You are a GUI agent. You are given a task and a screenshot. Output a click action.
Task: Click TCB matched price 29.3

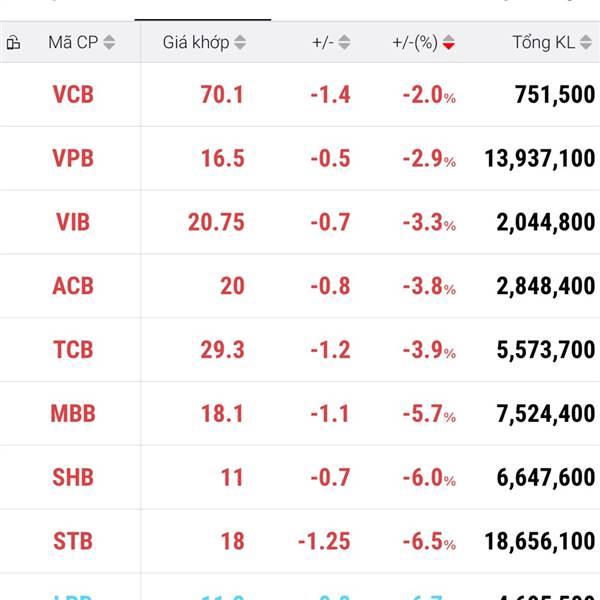click(222, 350)
